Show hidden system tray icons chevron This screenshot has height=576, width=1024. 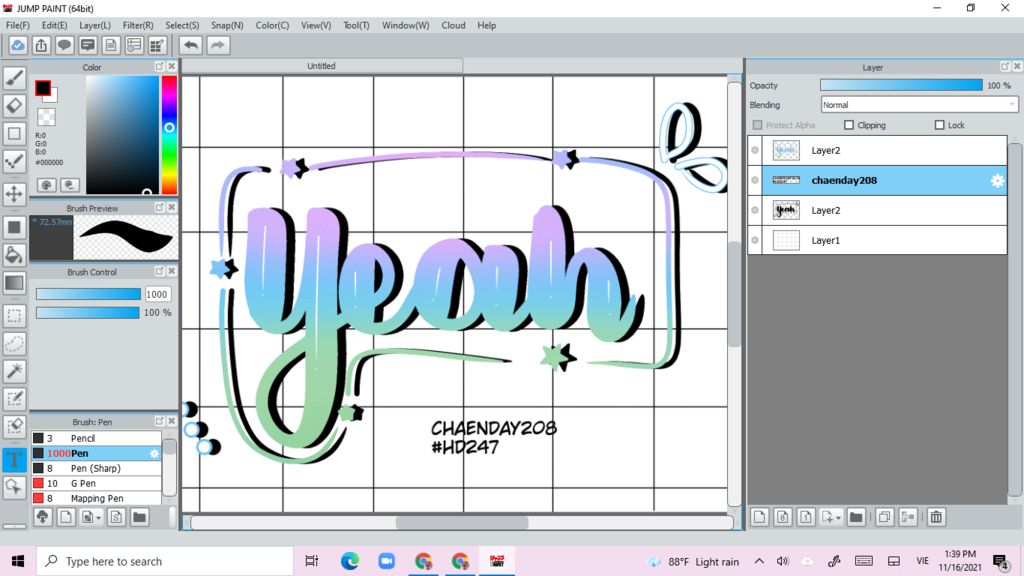click(759, 561)
